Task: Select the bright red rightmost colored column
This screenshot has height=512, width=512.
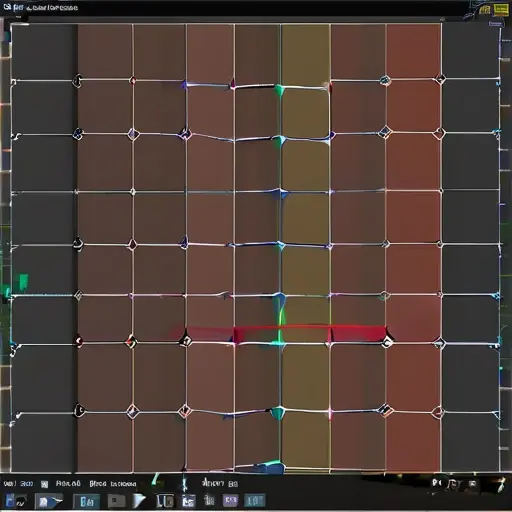Action: [x=414, y=248]
